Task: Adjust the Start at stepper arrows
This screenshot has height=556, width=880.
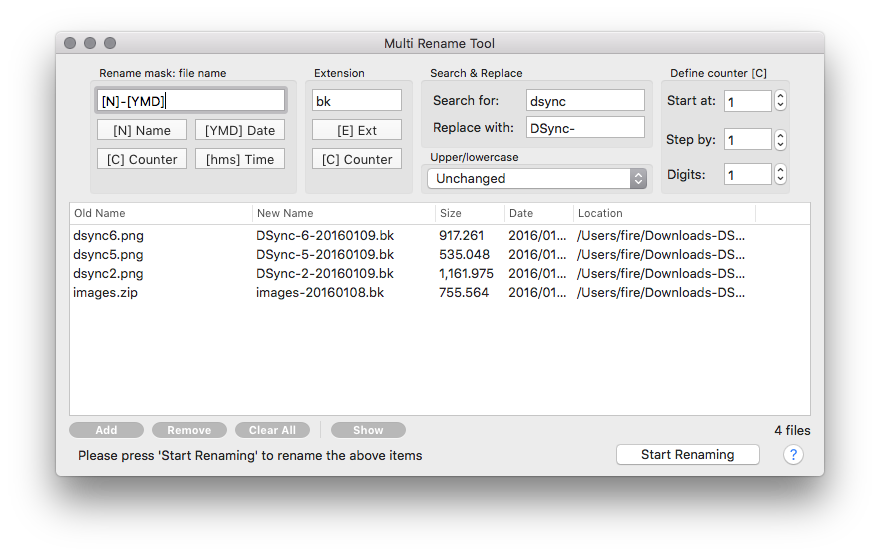Action: point(780,101)
